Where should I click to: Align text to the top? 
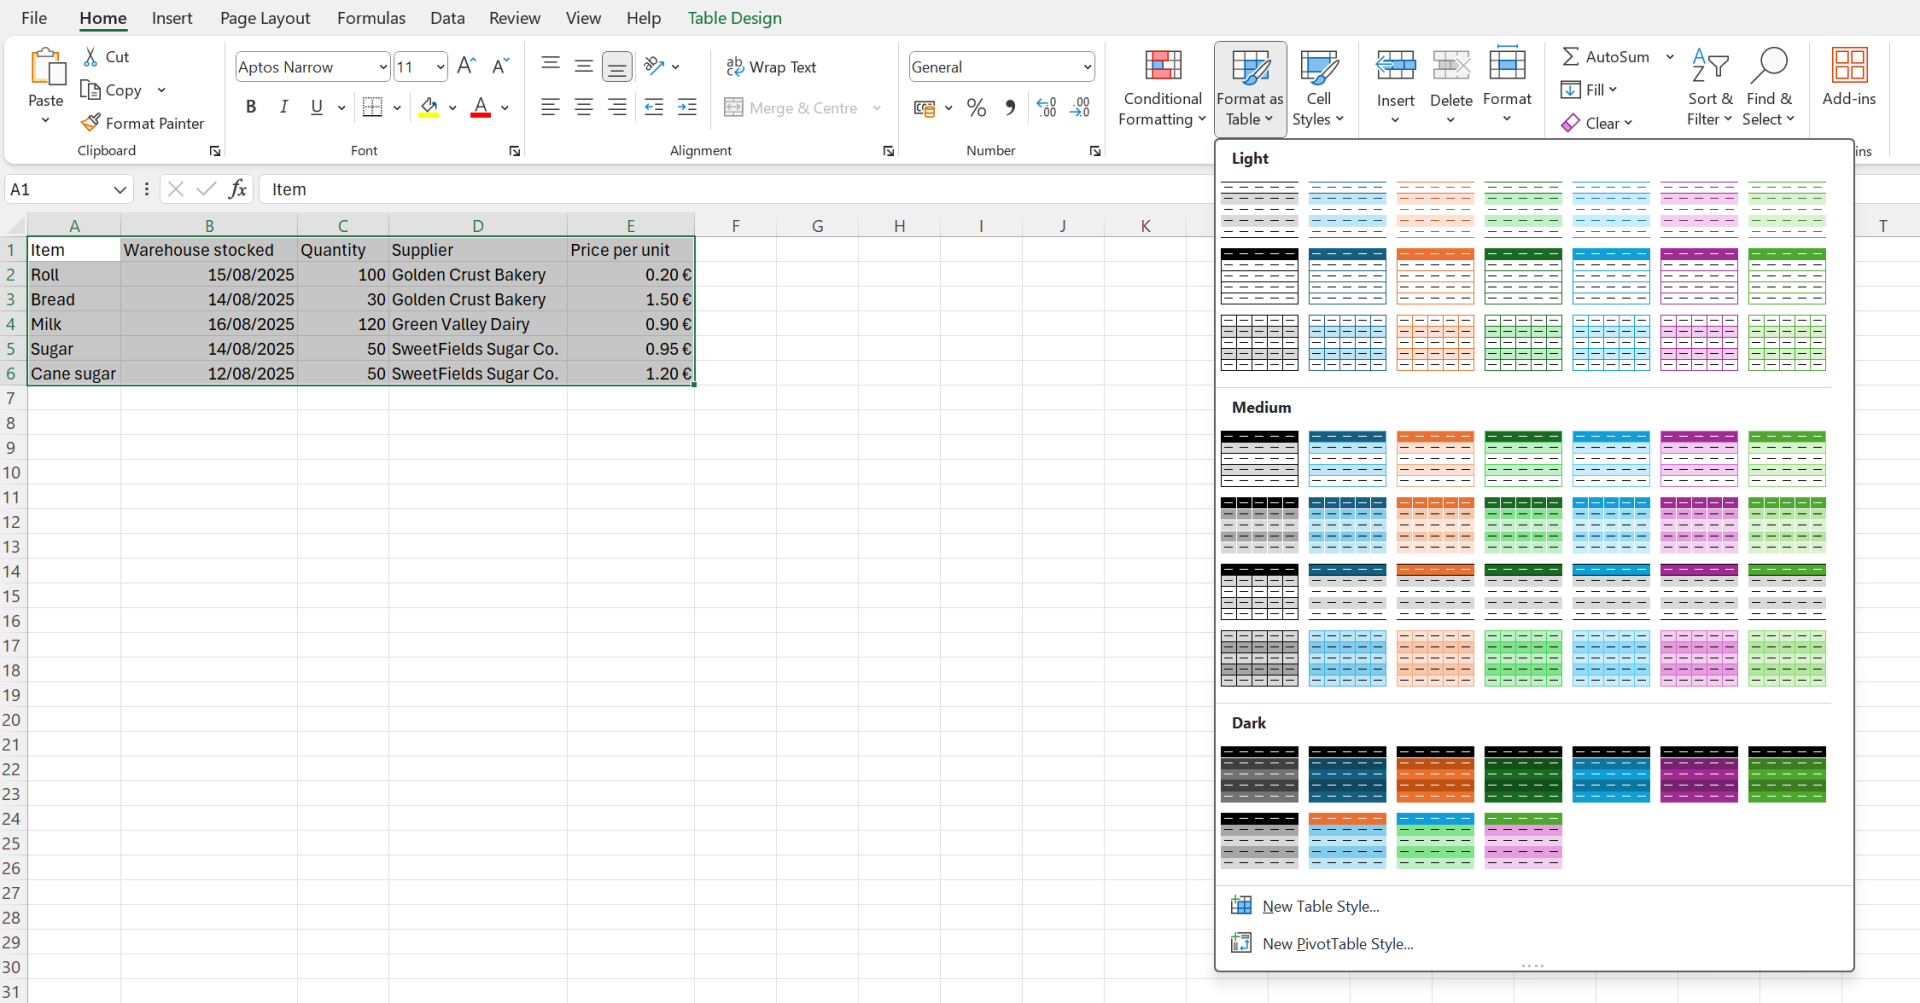tap(550, 66)
